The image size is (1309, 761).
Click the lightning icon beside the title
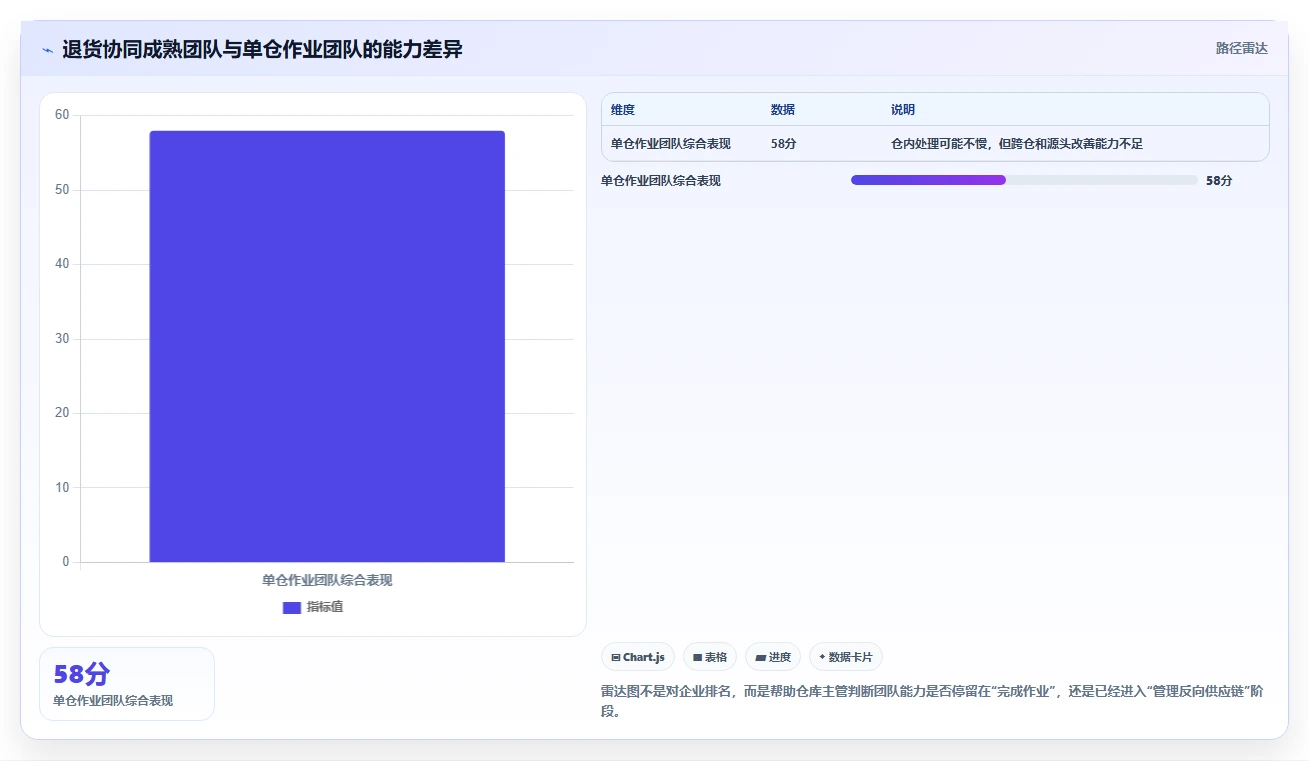(x=47, y=49)
